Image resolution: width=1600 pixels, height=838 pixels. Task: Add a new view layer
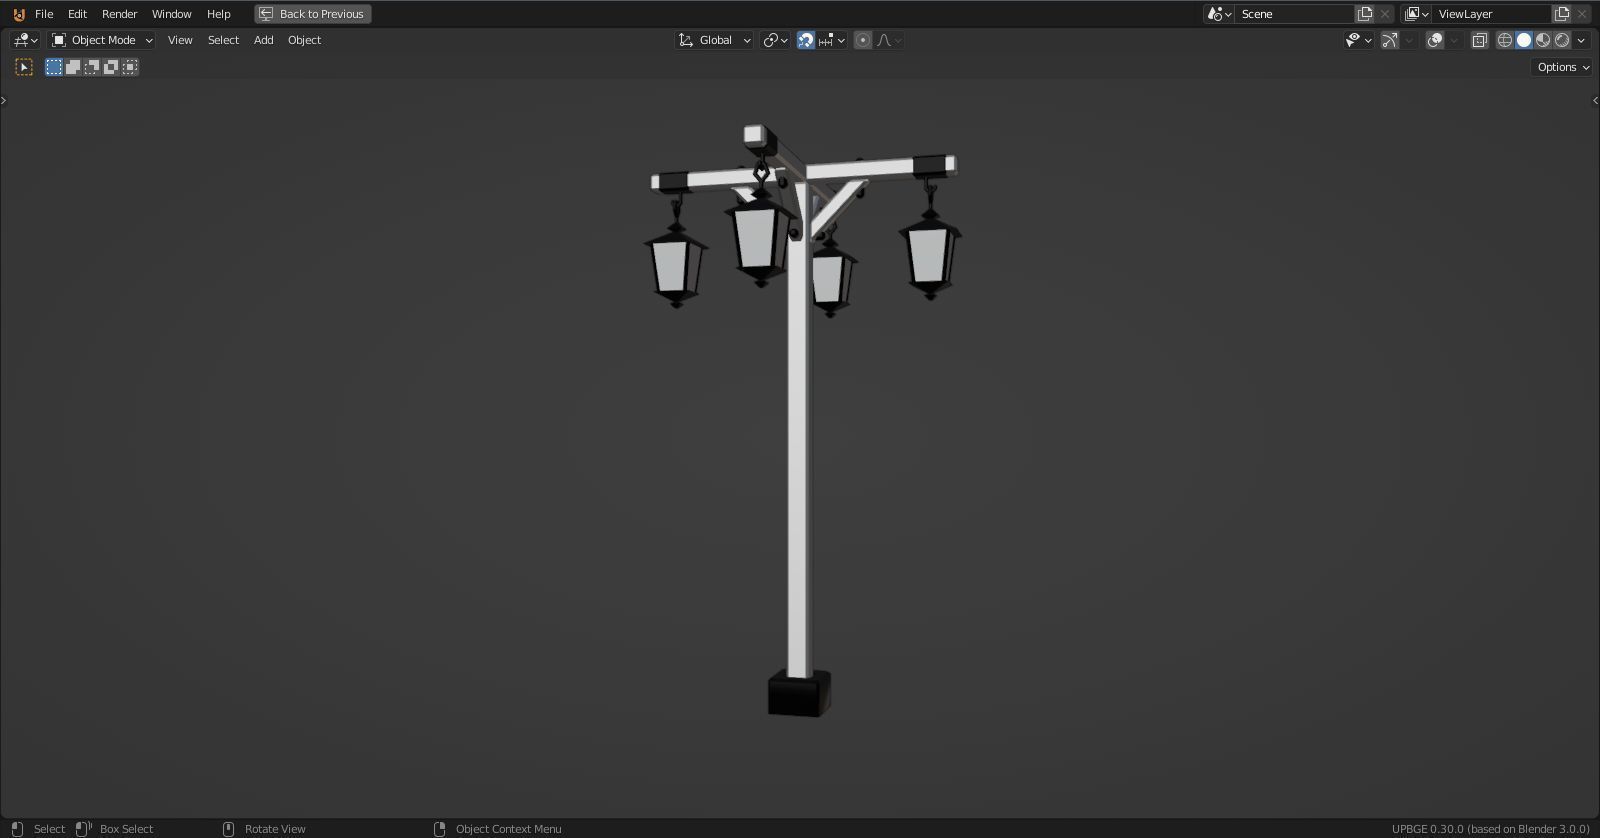point(1562,14)
